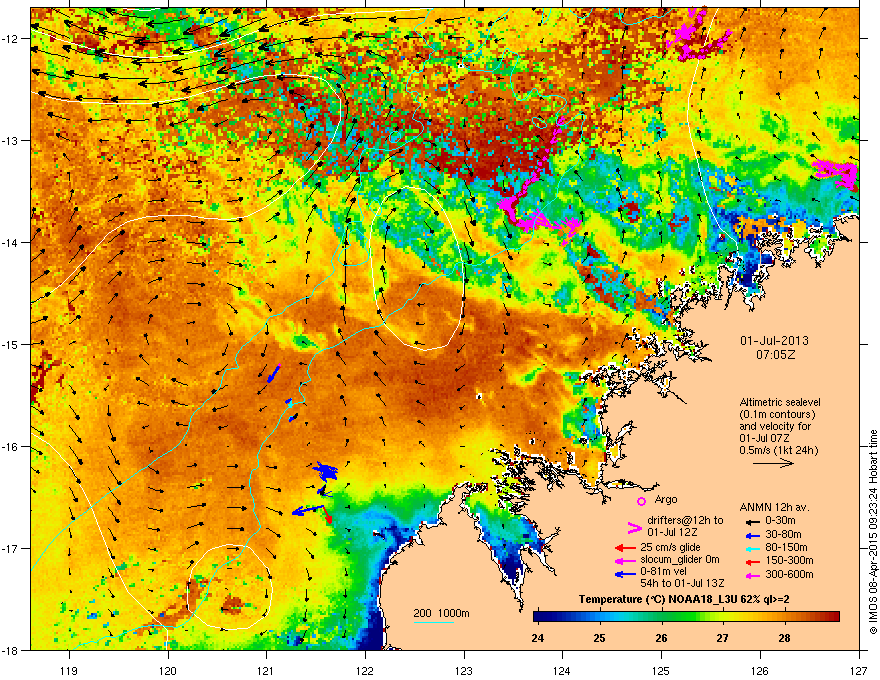The height and width of the screenshot is (680, 880).
Task: Click the 'slocum_glider 0m' legend label
Action: coord(680,560)
